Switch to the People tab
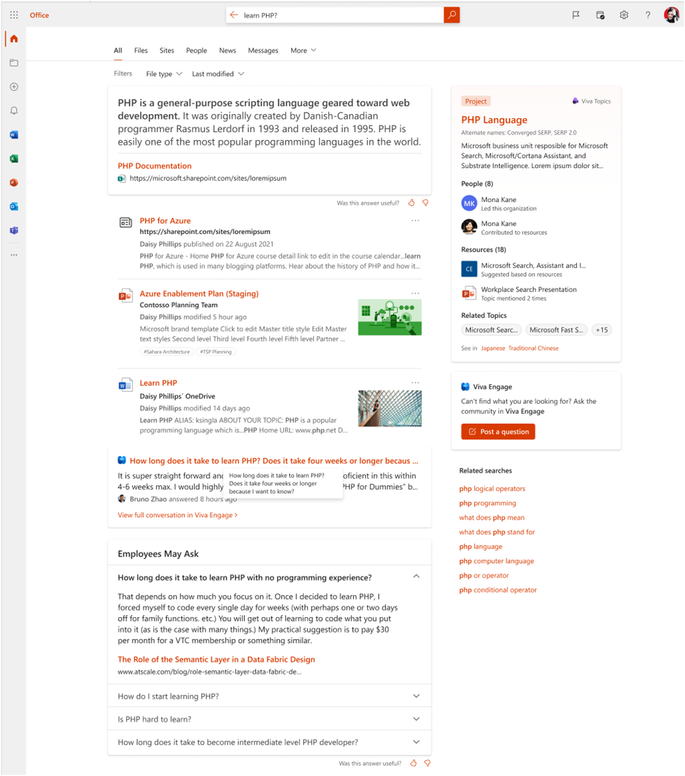The width and height of the screenshot is (685, 776). [x=196, y=50]
